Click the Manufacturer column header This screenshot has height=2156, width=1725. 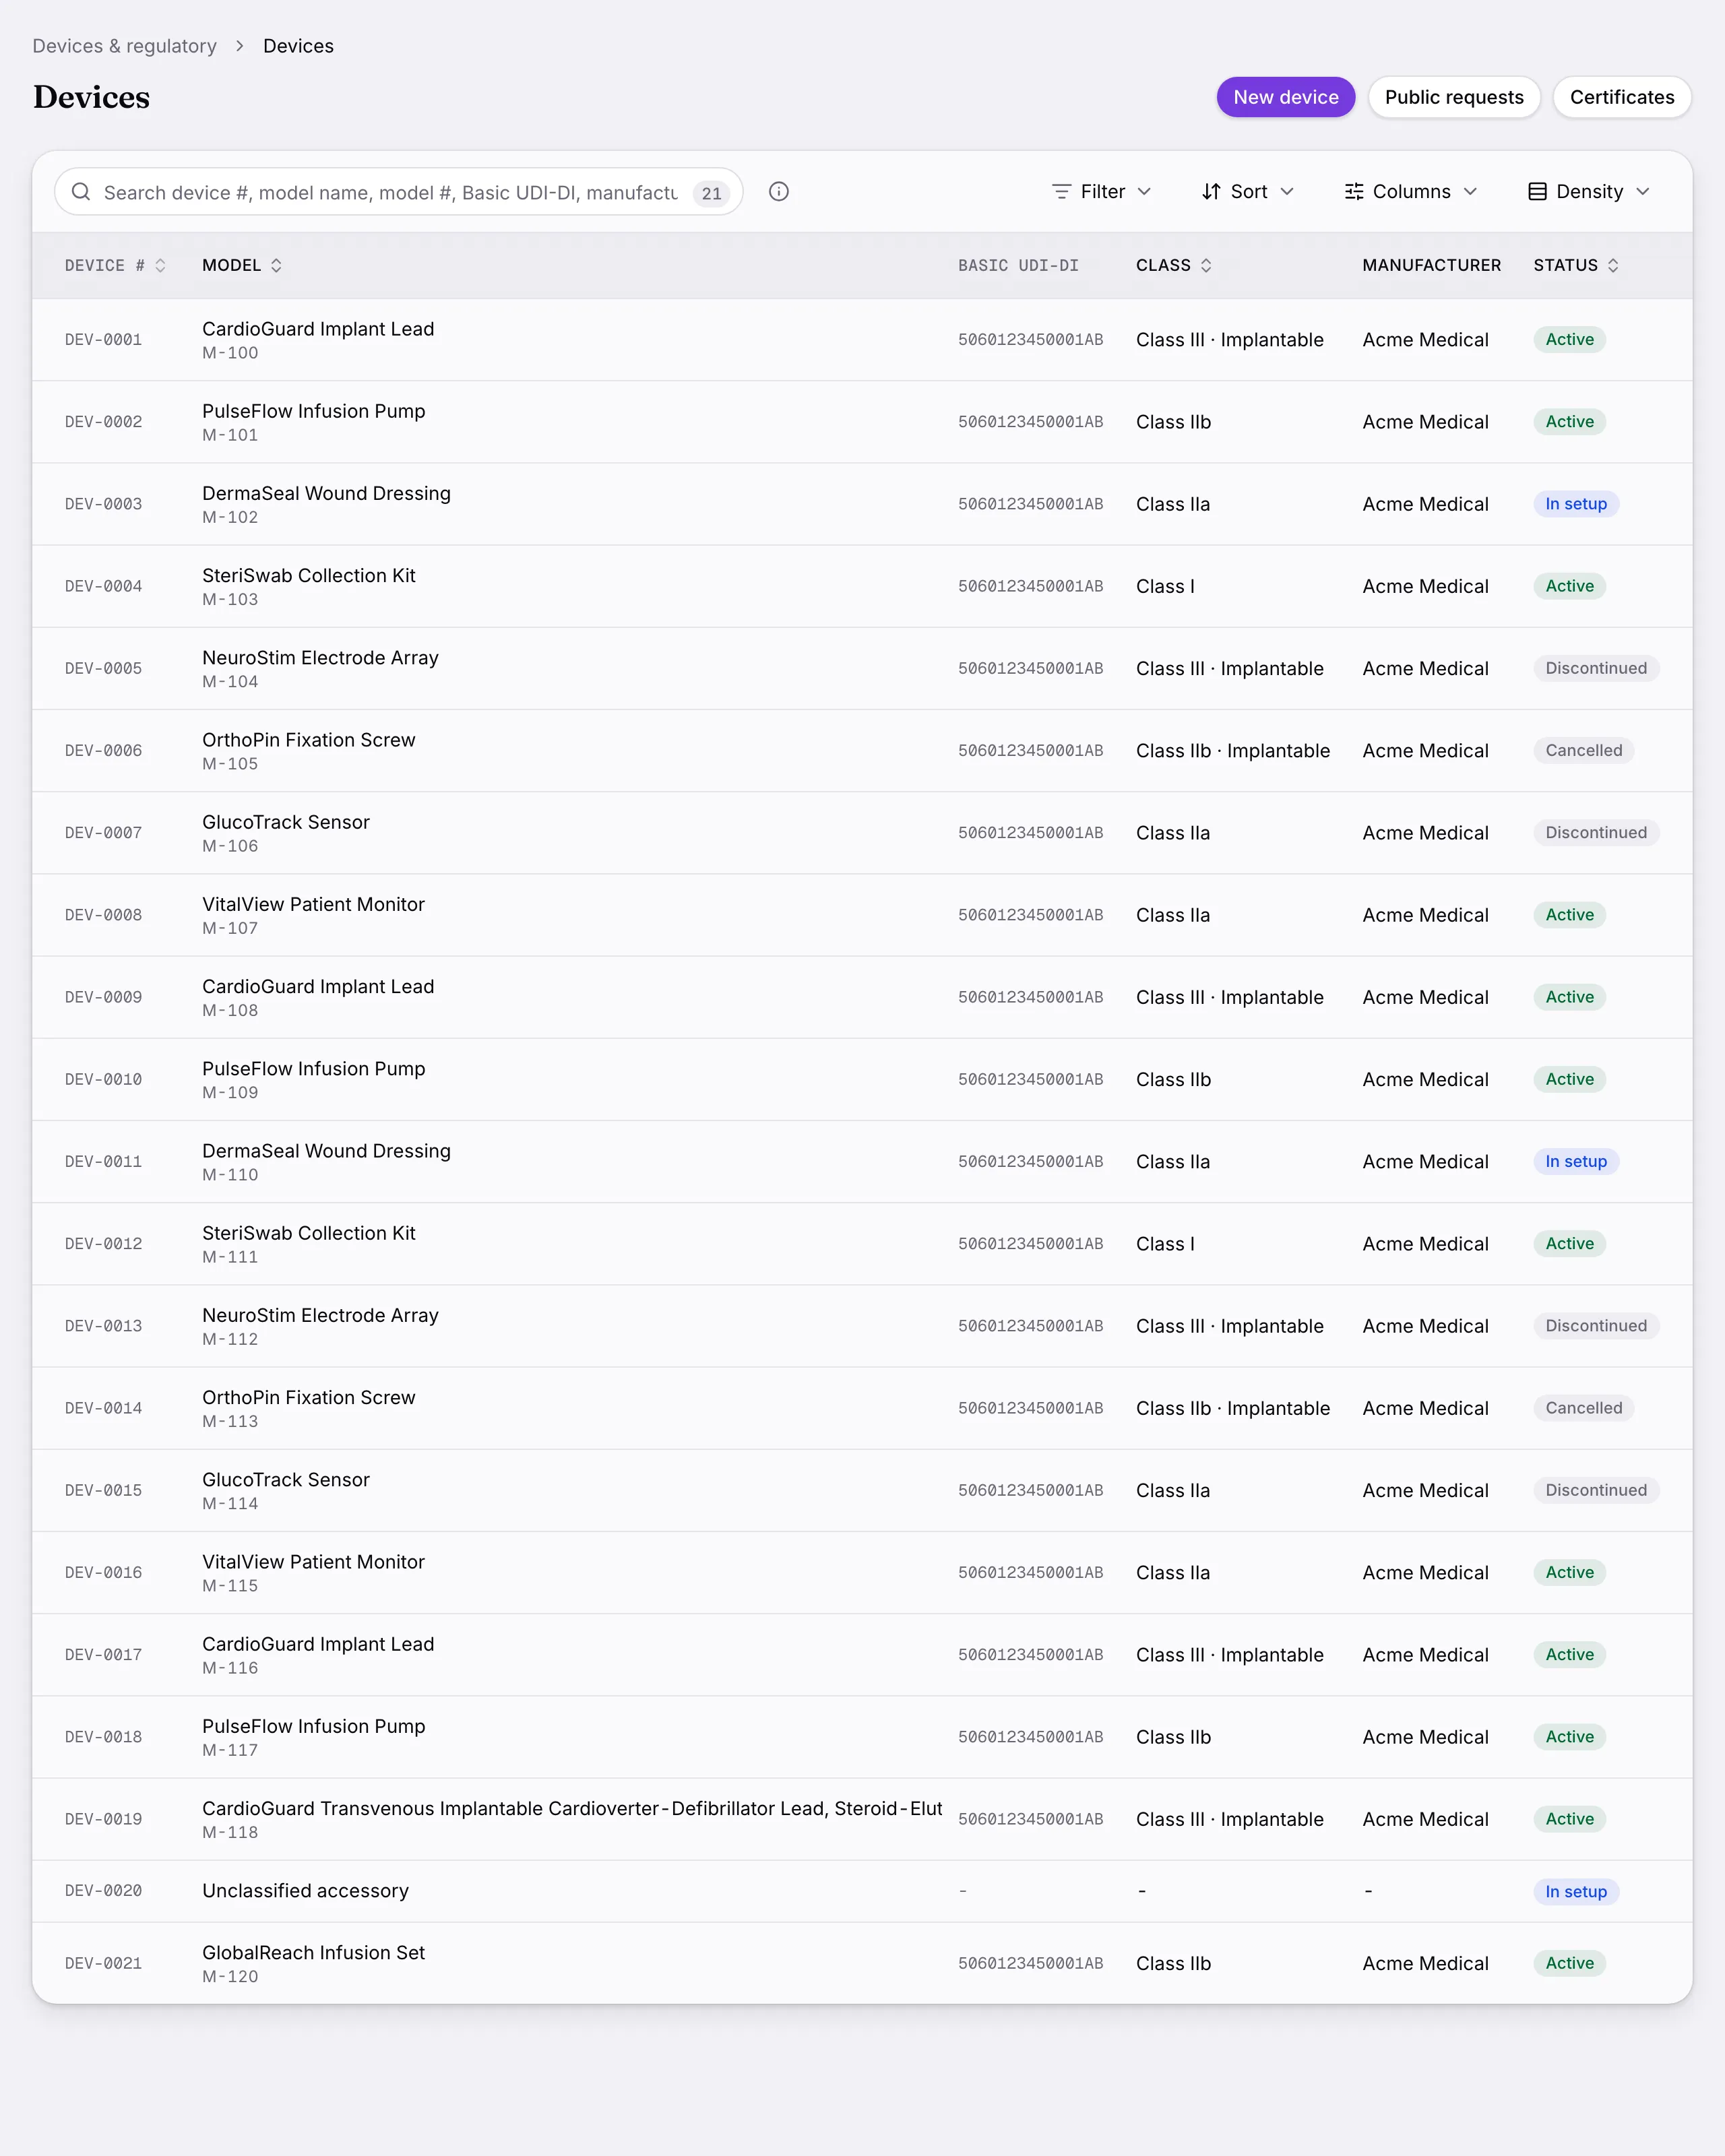(x=1431, y=265)
